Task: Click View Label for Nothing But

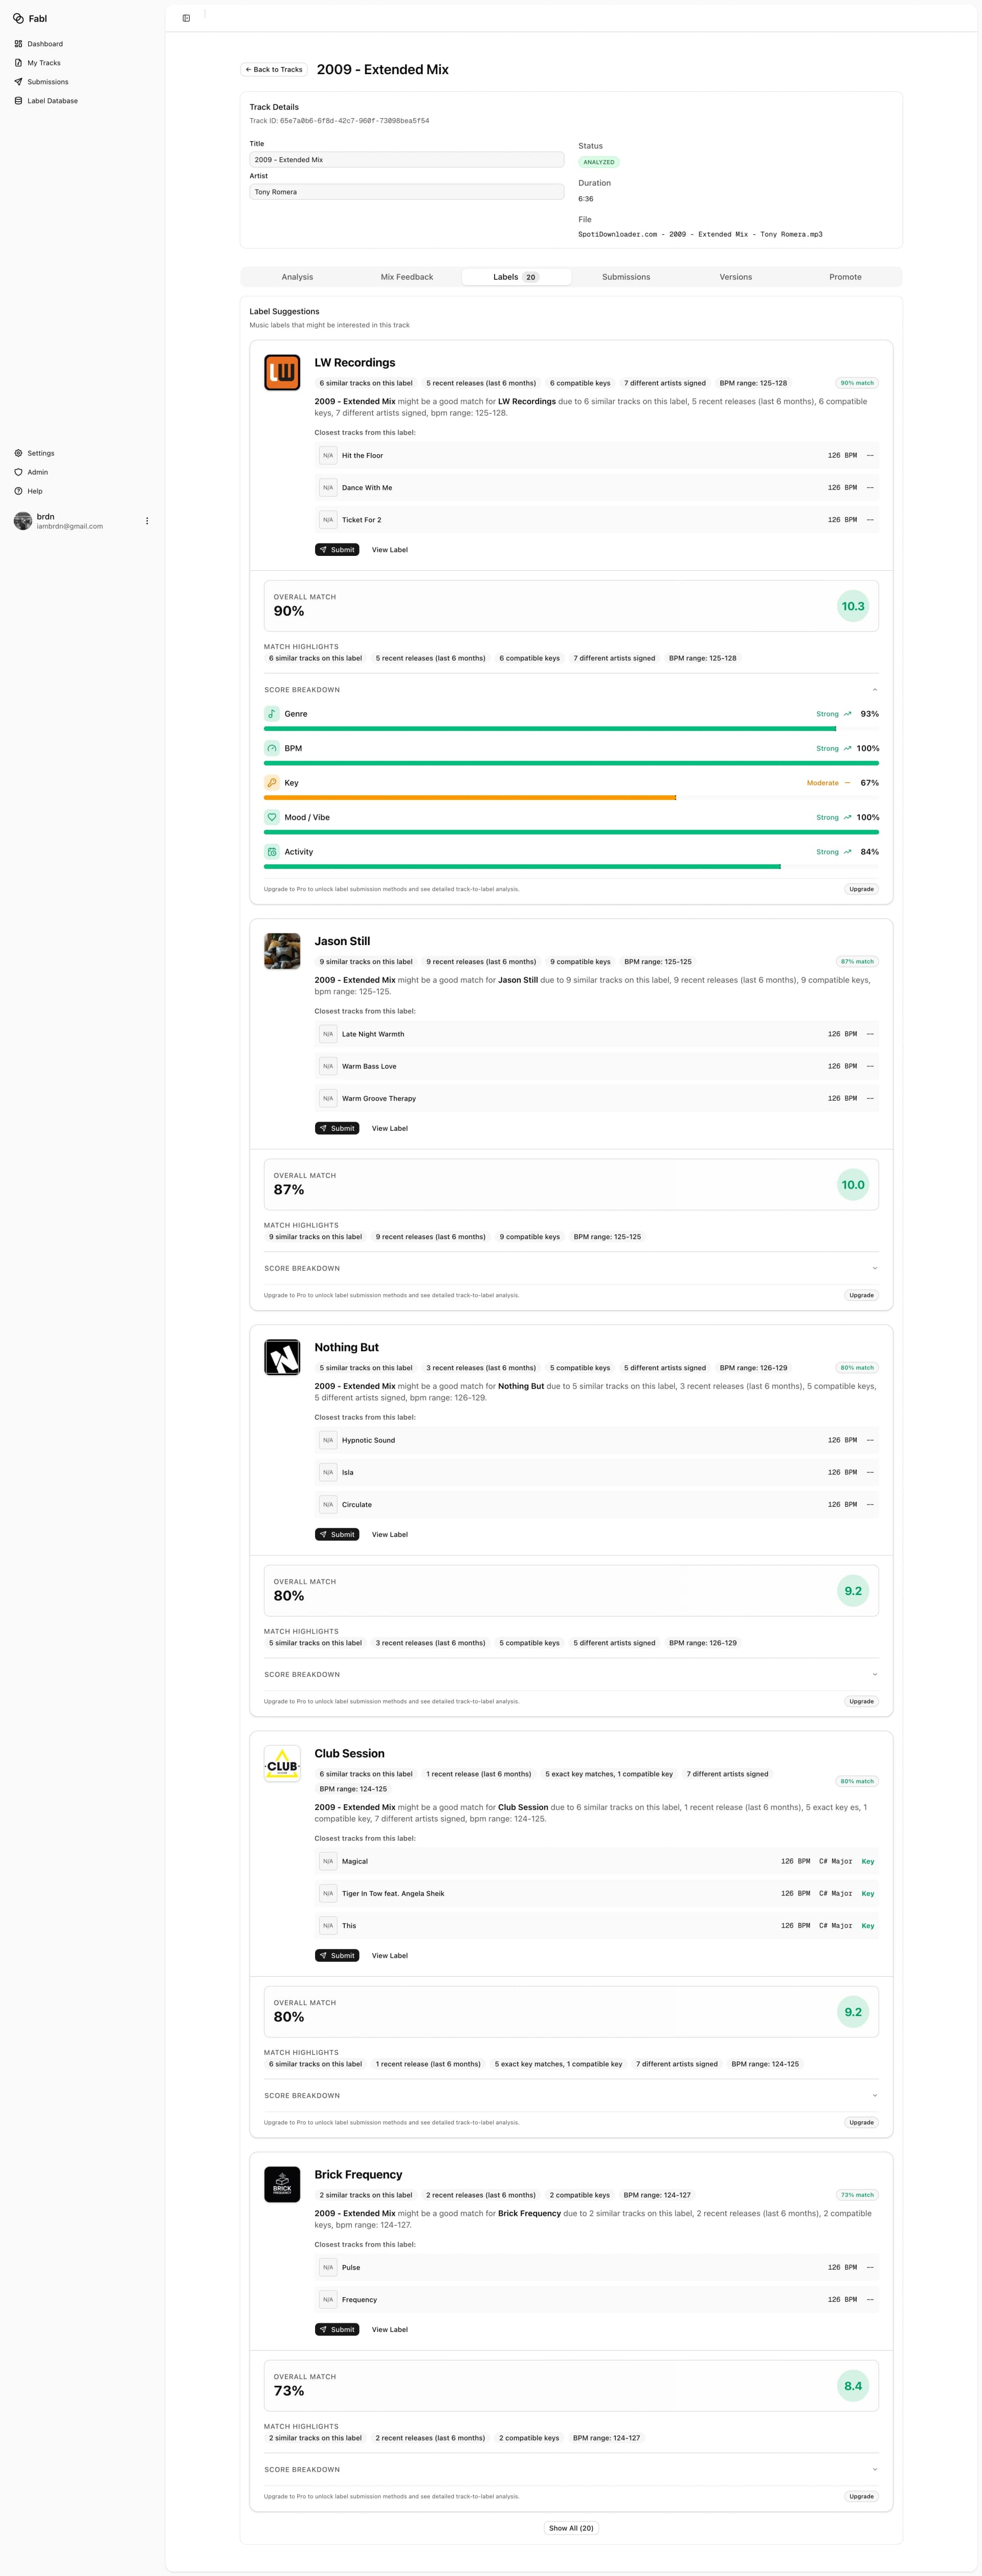Action: 389,1534
